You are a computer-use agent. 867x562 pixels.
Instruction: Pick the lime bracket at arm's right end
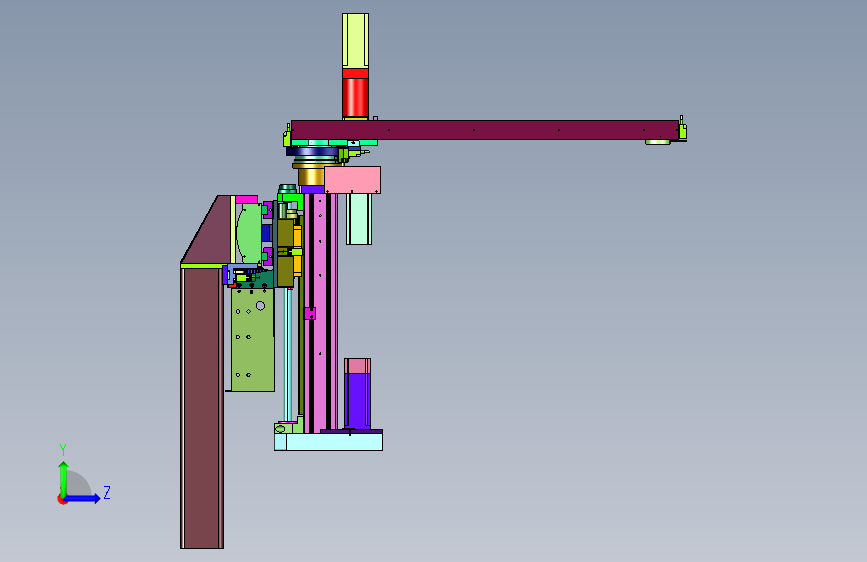click(682, 129)
